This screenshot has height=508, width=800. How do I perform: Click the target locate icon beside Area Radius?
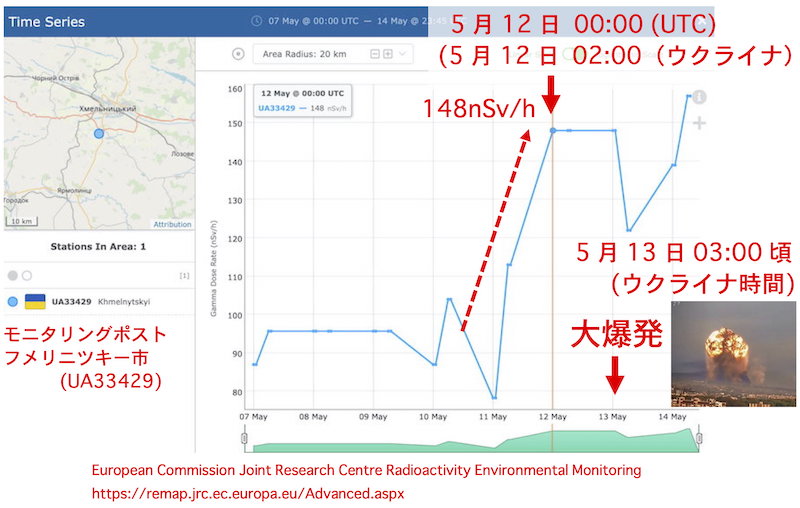click(238, 54)
